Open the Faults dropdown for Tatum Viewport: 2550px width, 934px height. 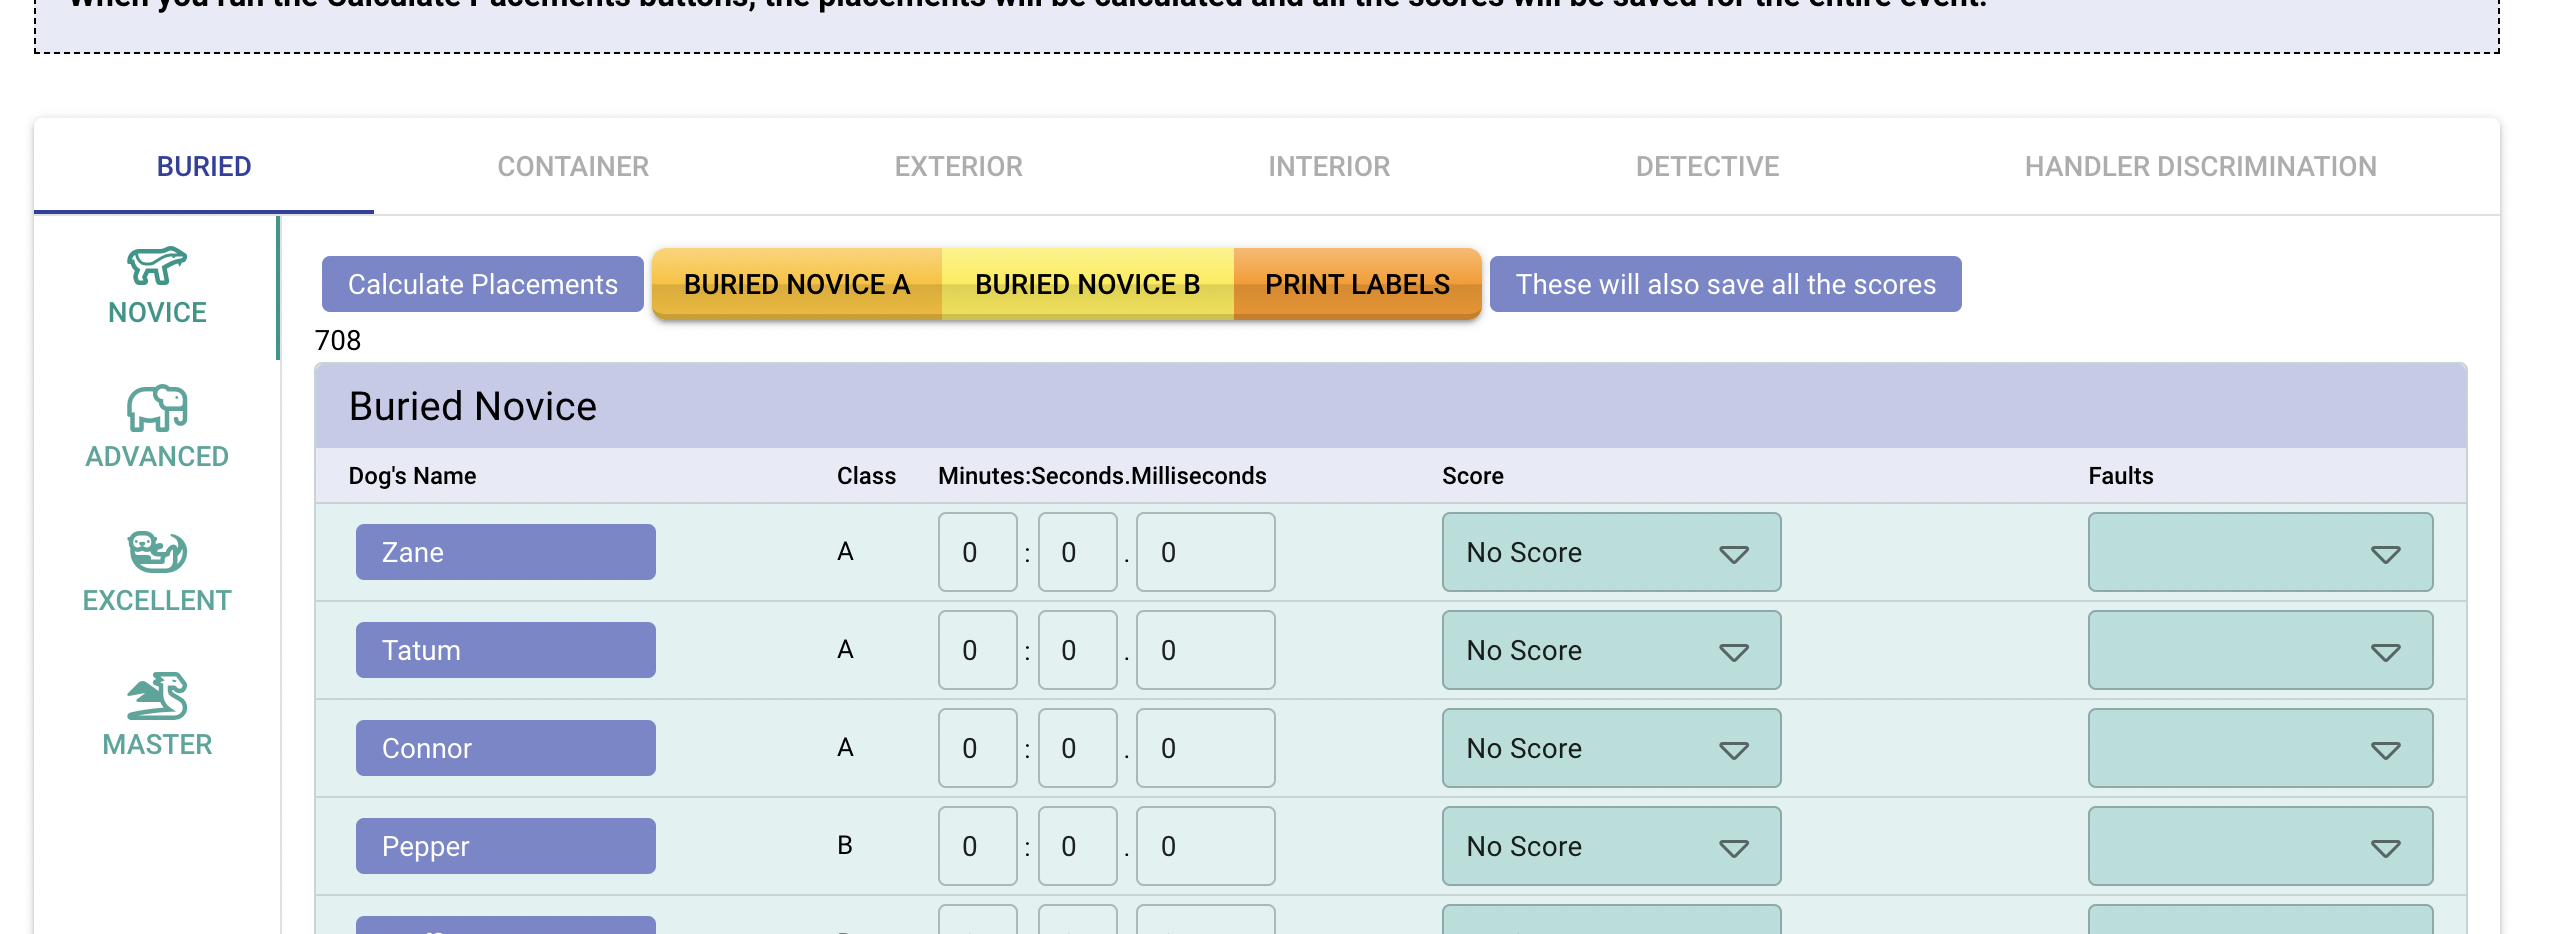(2260, 650)
